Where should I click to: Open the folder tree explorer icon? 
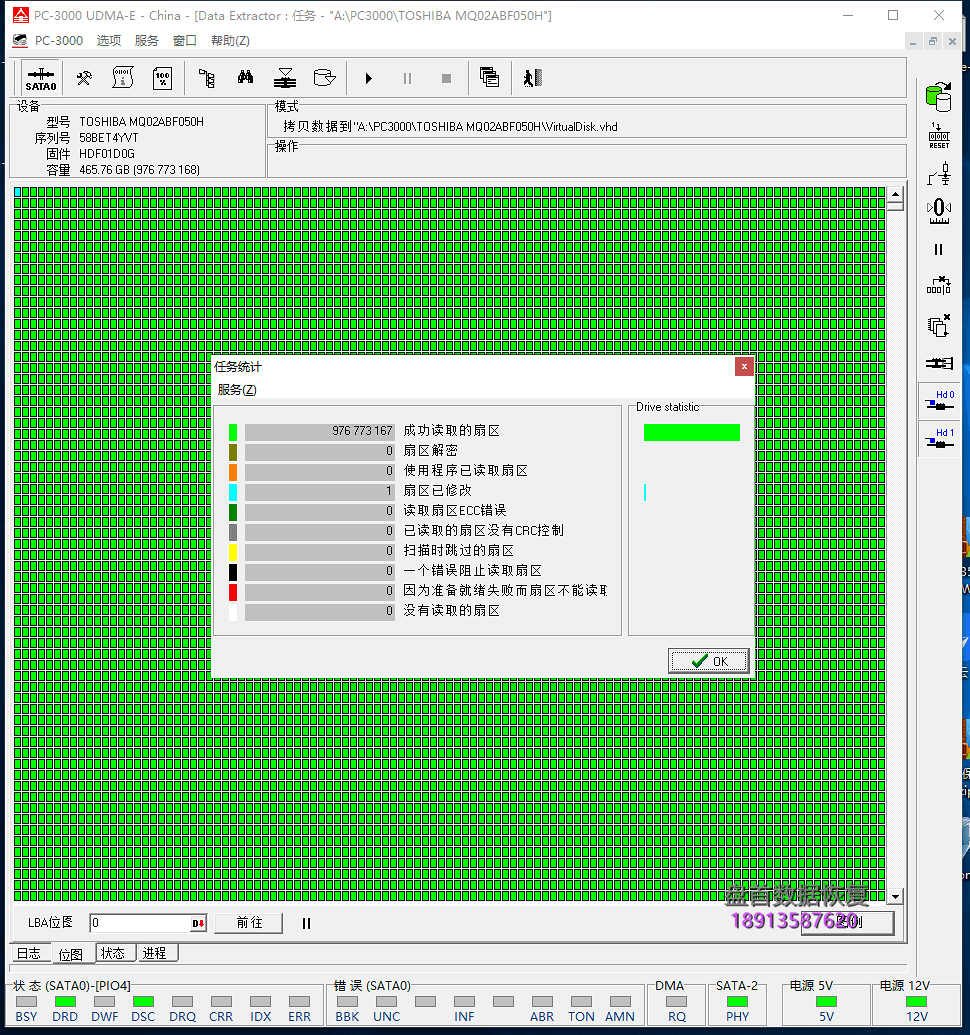tap(207, 79)
